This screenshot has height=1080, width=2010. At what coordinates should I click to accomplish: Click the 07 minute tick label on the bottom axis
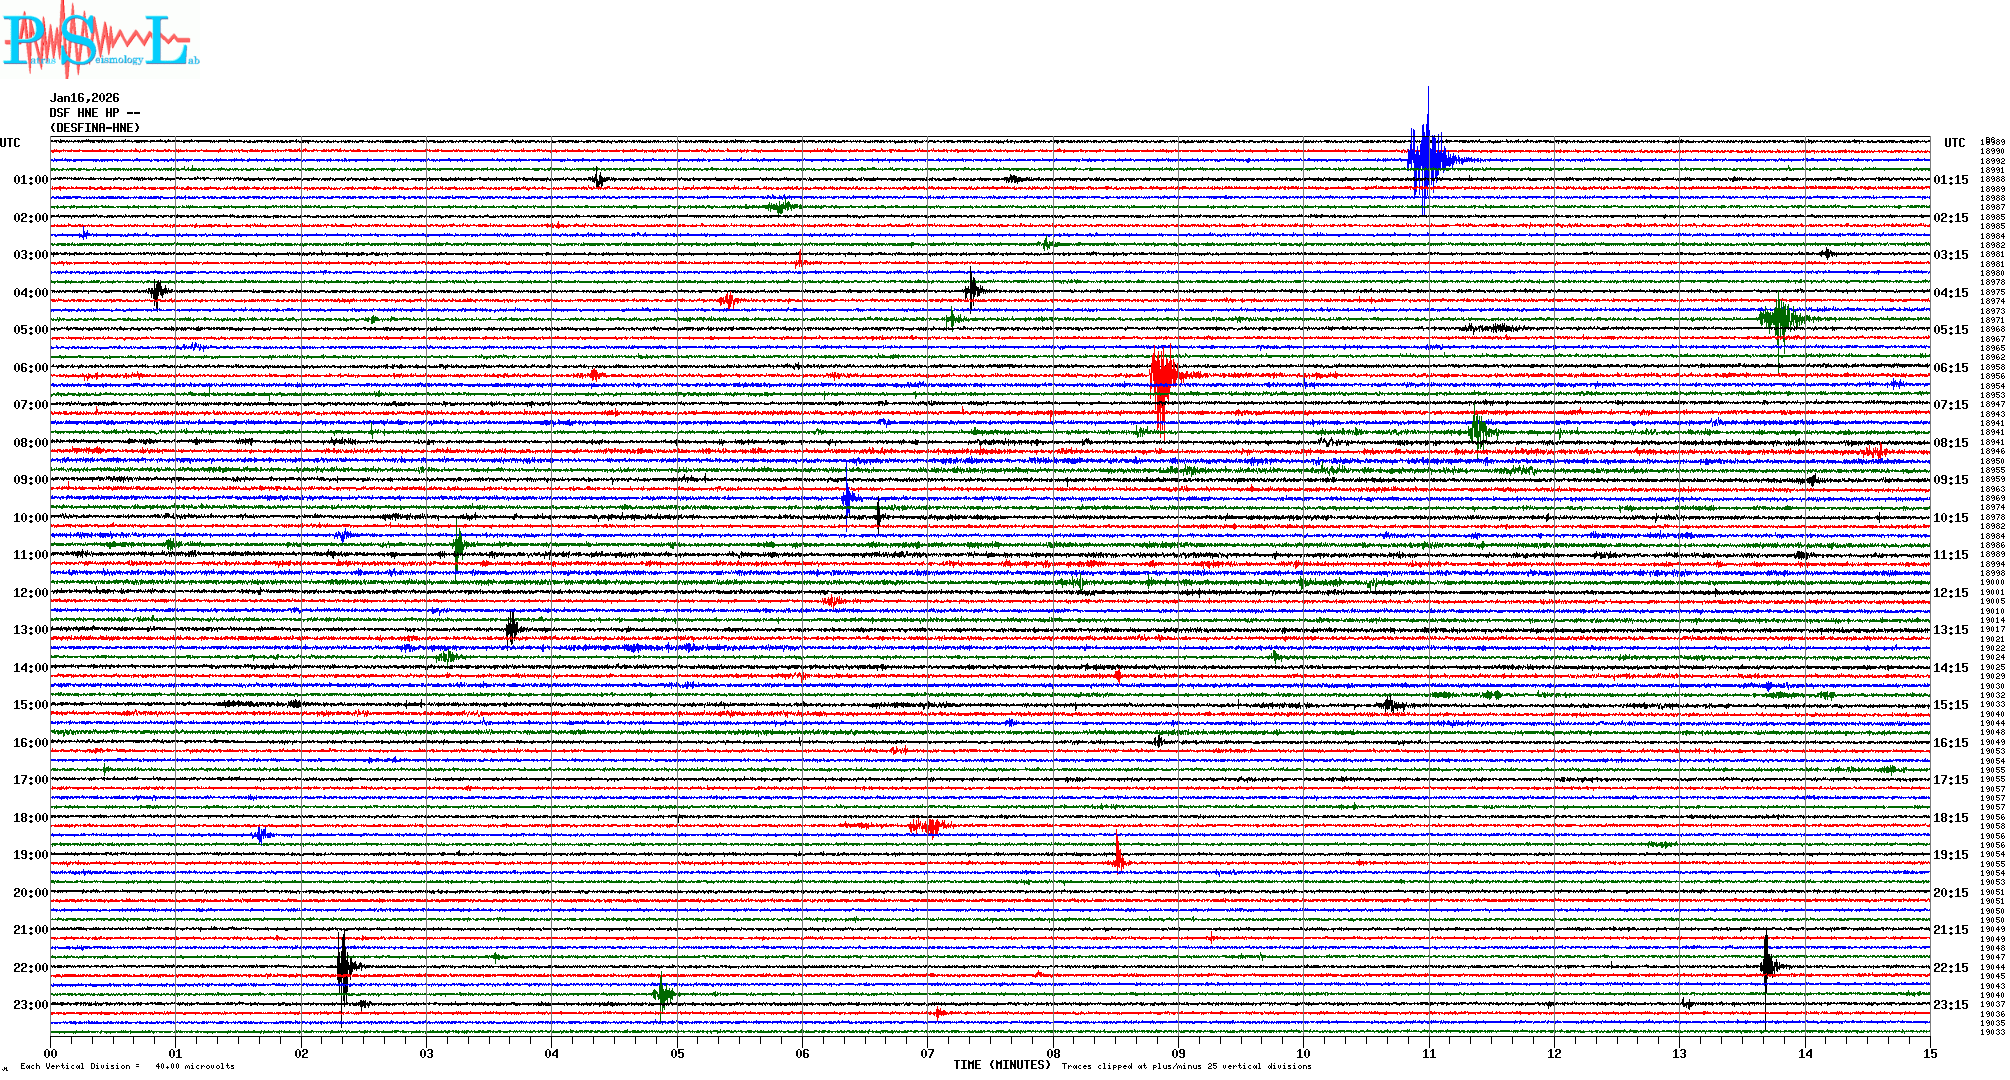point(927,1053)
